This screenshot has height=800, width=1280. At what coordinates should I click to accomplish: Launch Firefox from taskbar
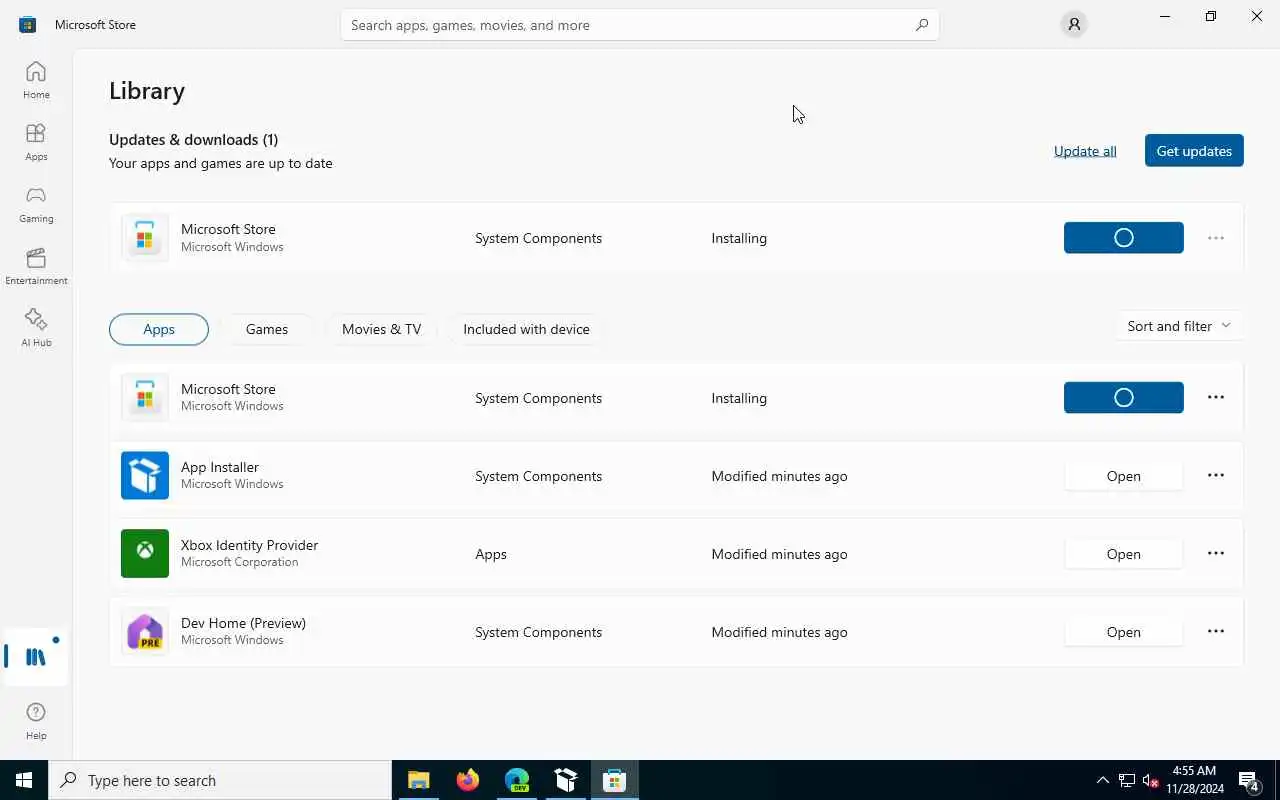tap(467, 780)
